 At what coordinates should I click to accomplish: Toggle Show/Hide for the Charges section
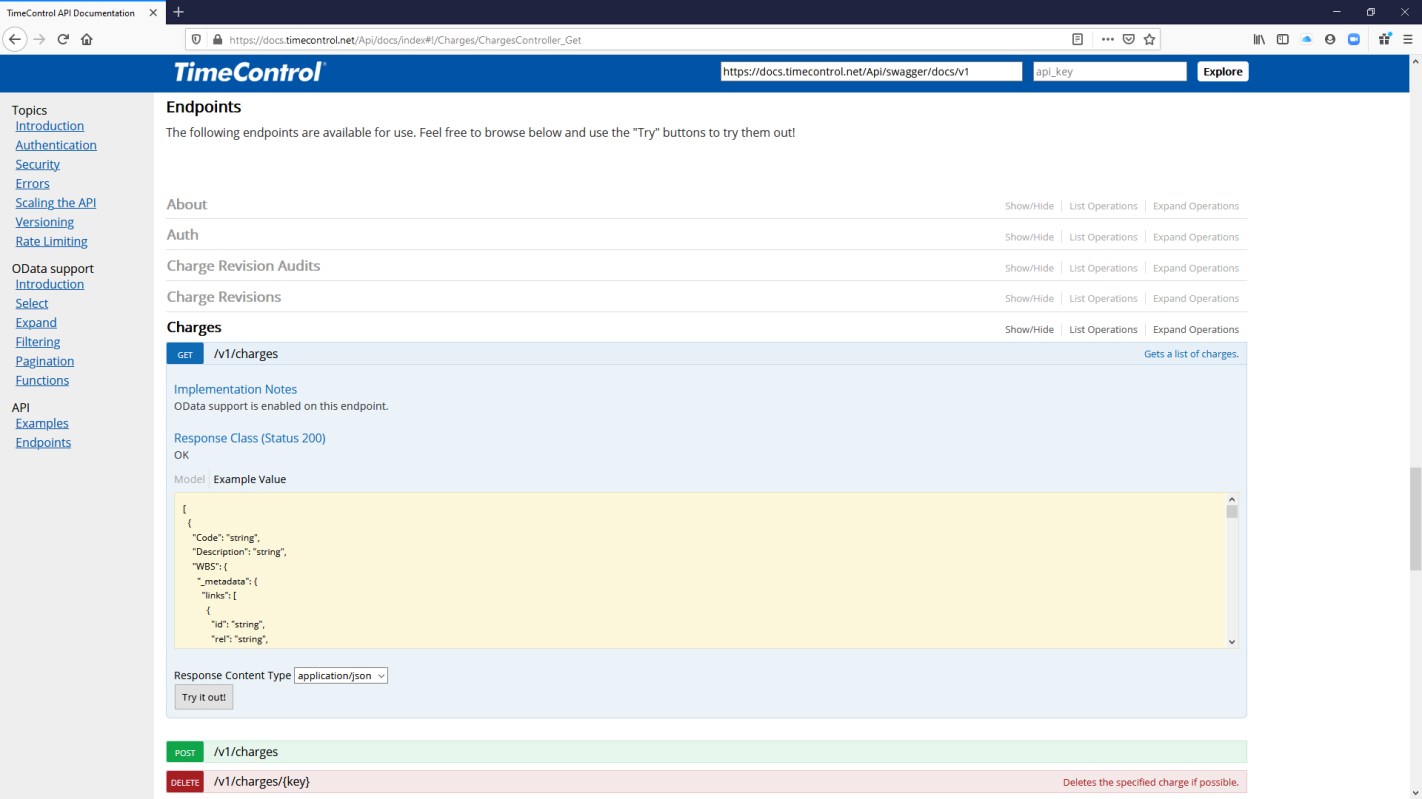click(1029, 329)
